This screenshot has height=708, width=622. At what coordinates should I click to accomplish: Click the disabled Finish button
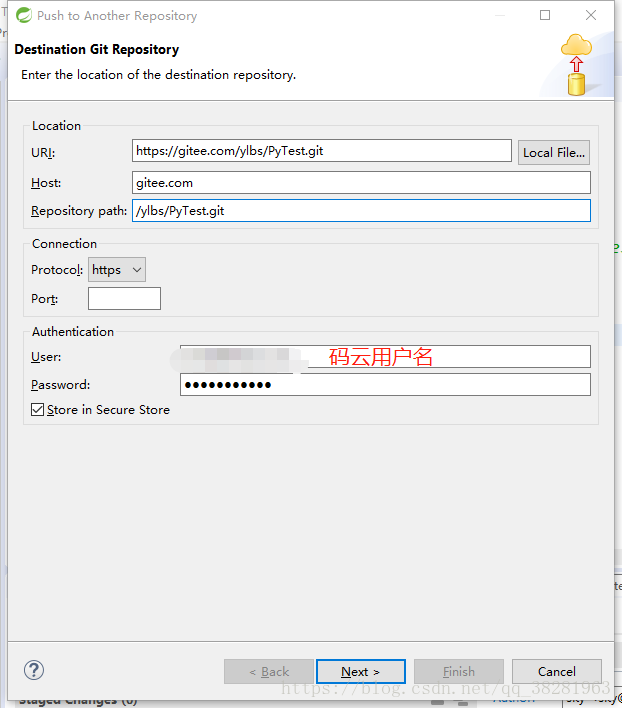(459, 671)
